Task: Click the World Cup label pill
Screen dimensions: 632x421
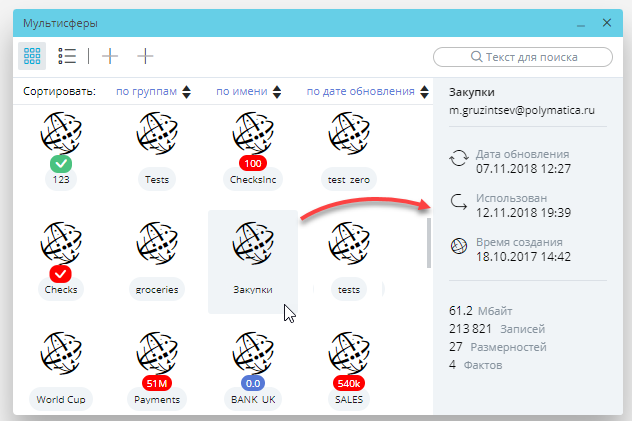Action: click(61, 399)
